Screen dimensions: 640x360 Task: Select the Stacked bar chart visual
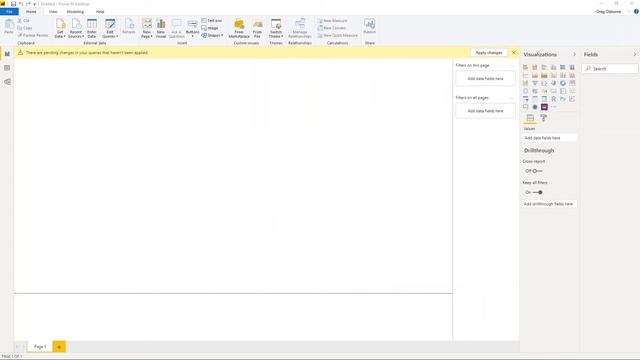click(525, 67)
